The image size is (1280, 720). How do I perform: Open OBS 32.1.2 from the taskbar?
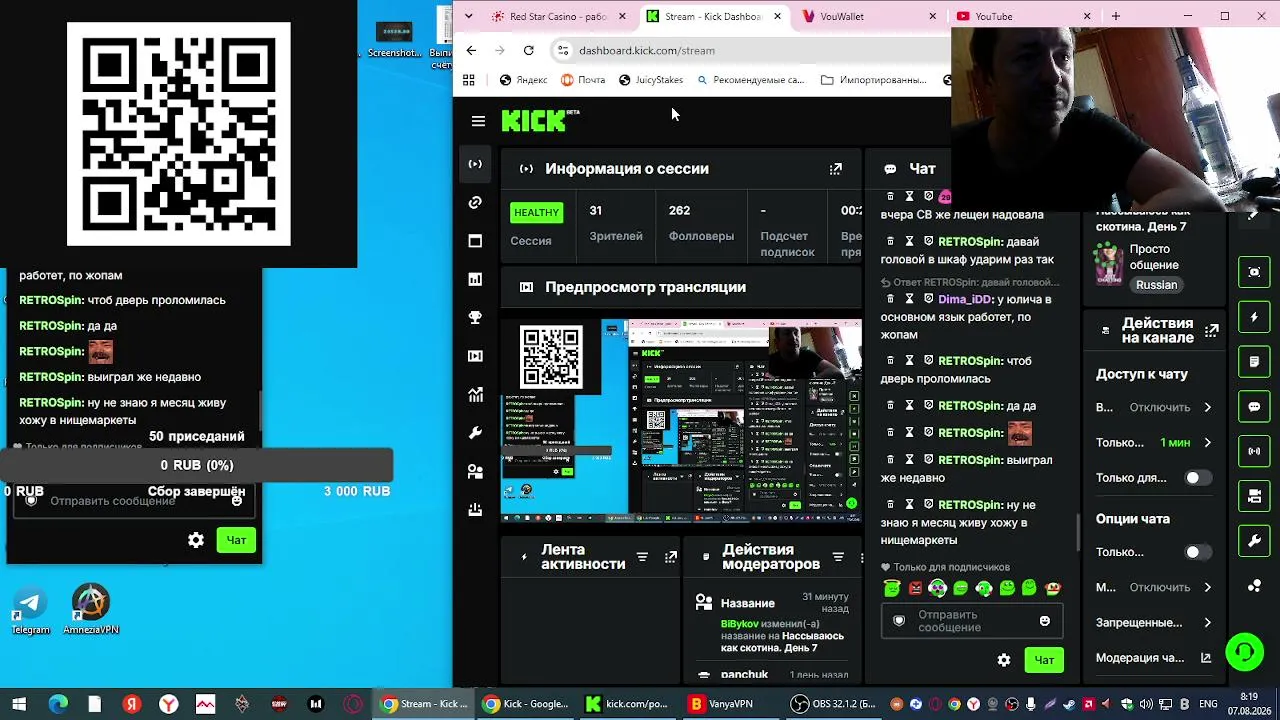pyautogui.click(x=834, y=704)
